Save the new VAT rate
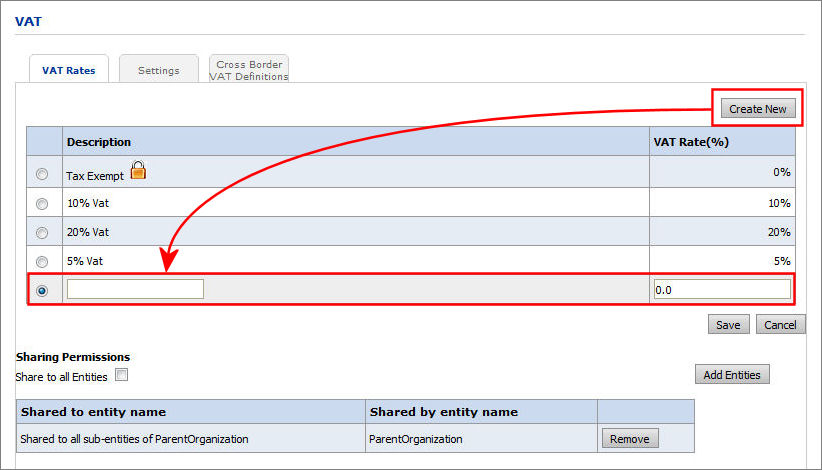The width and height of the screenshot is (822, 470). coord(728,325)
